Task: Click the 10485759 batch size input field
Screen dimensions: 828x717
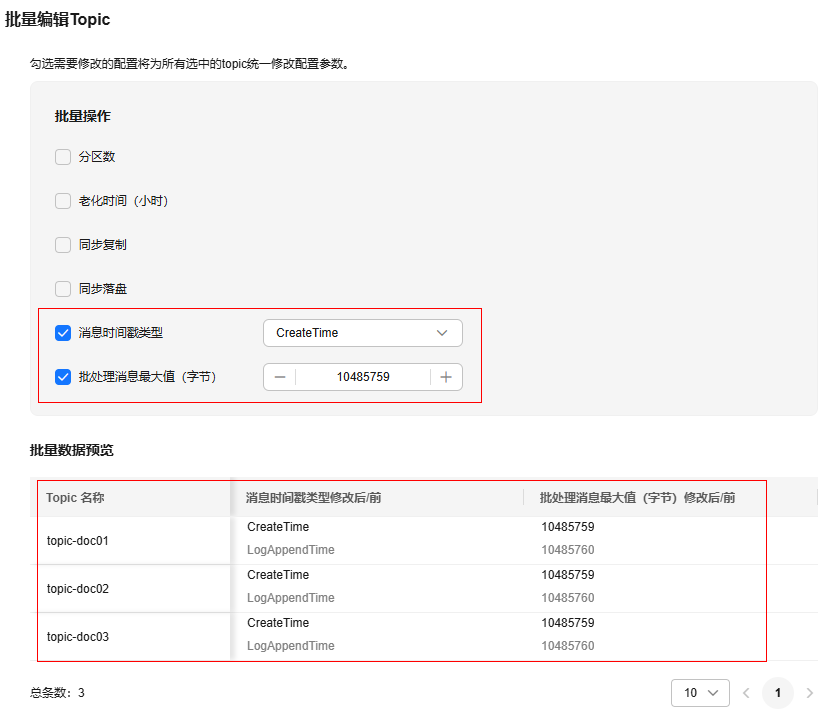Action: [x=363, y=377]
